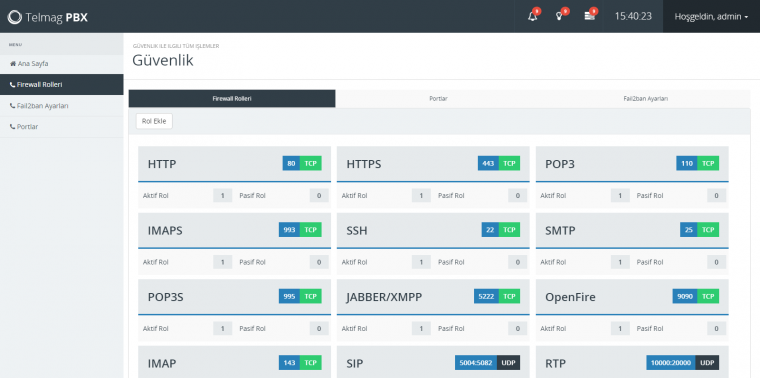Click Pasif Rol count on POP3 card
Image resolution: width=760 pixels, height=378 pixels.
(x=716, y=196)
